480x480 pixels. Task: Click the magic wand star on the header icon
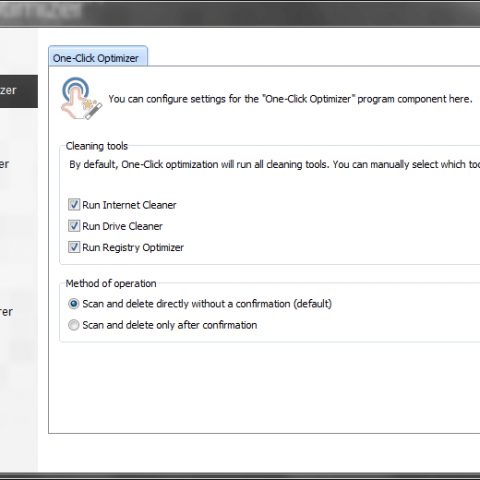87,104
